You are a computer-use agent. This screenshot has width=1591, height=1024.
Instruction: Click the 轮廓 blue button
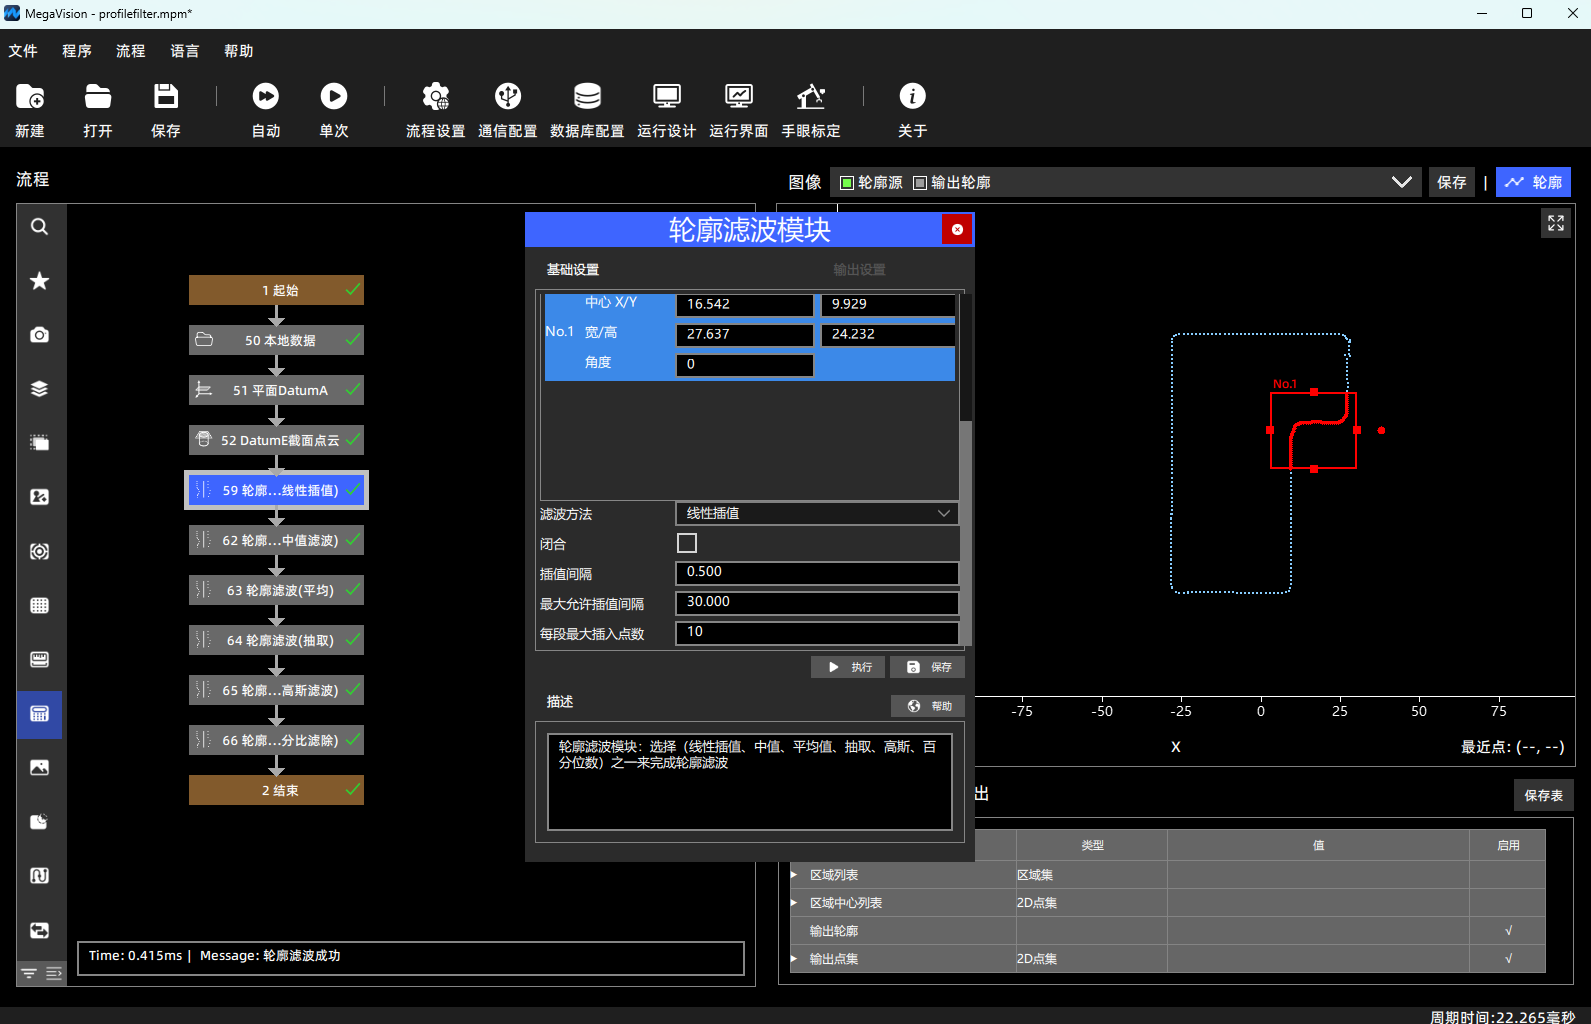1533,182
